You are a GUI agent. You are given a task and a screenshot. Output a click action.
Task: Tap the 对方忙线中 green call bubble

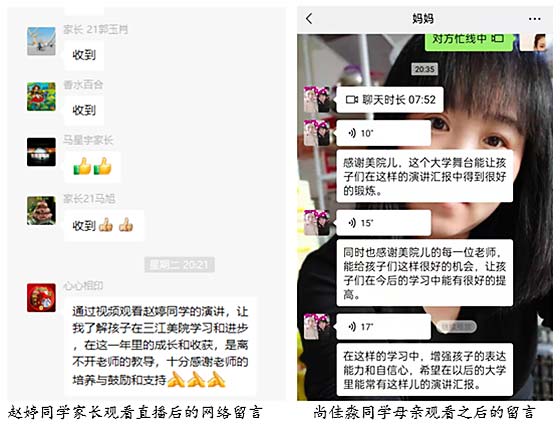(x=469, y=40)
